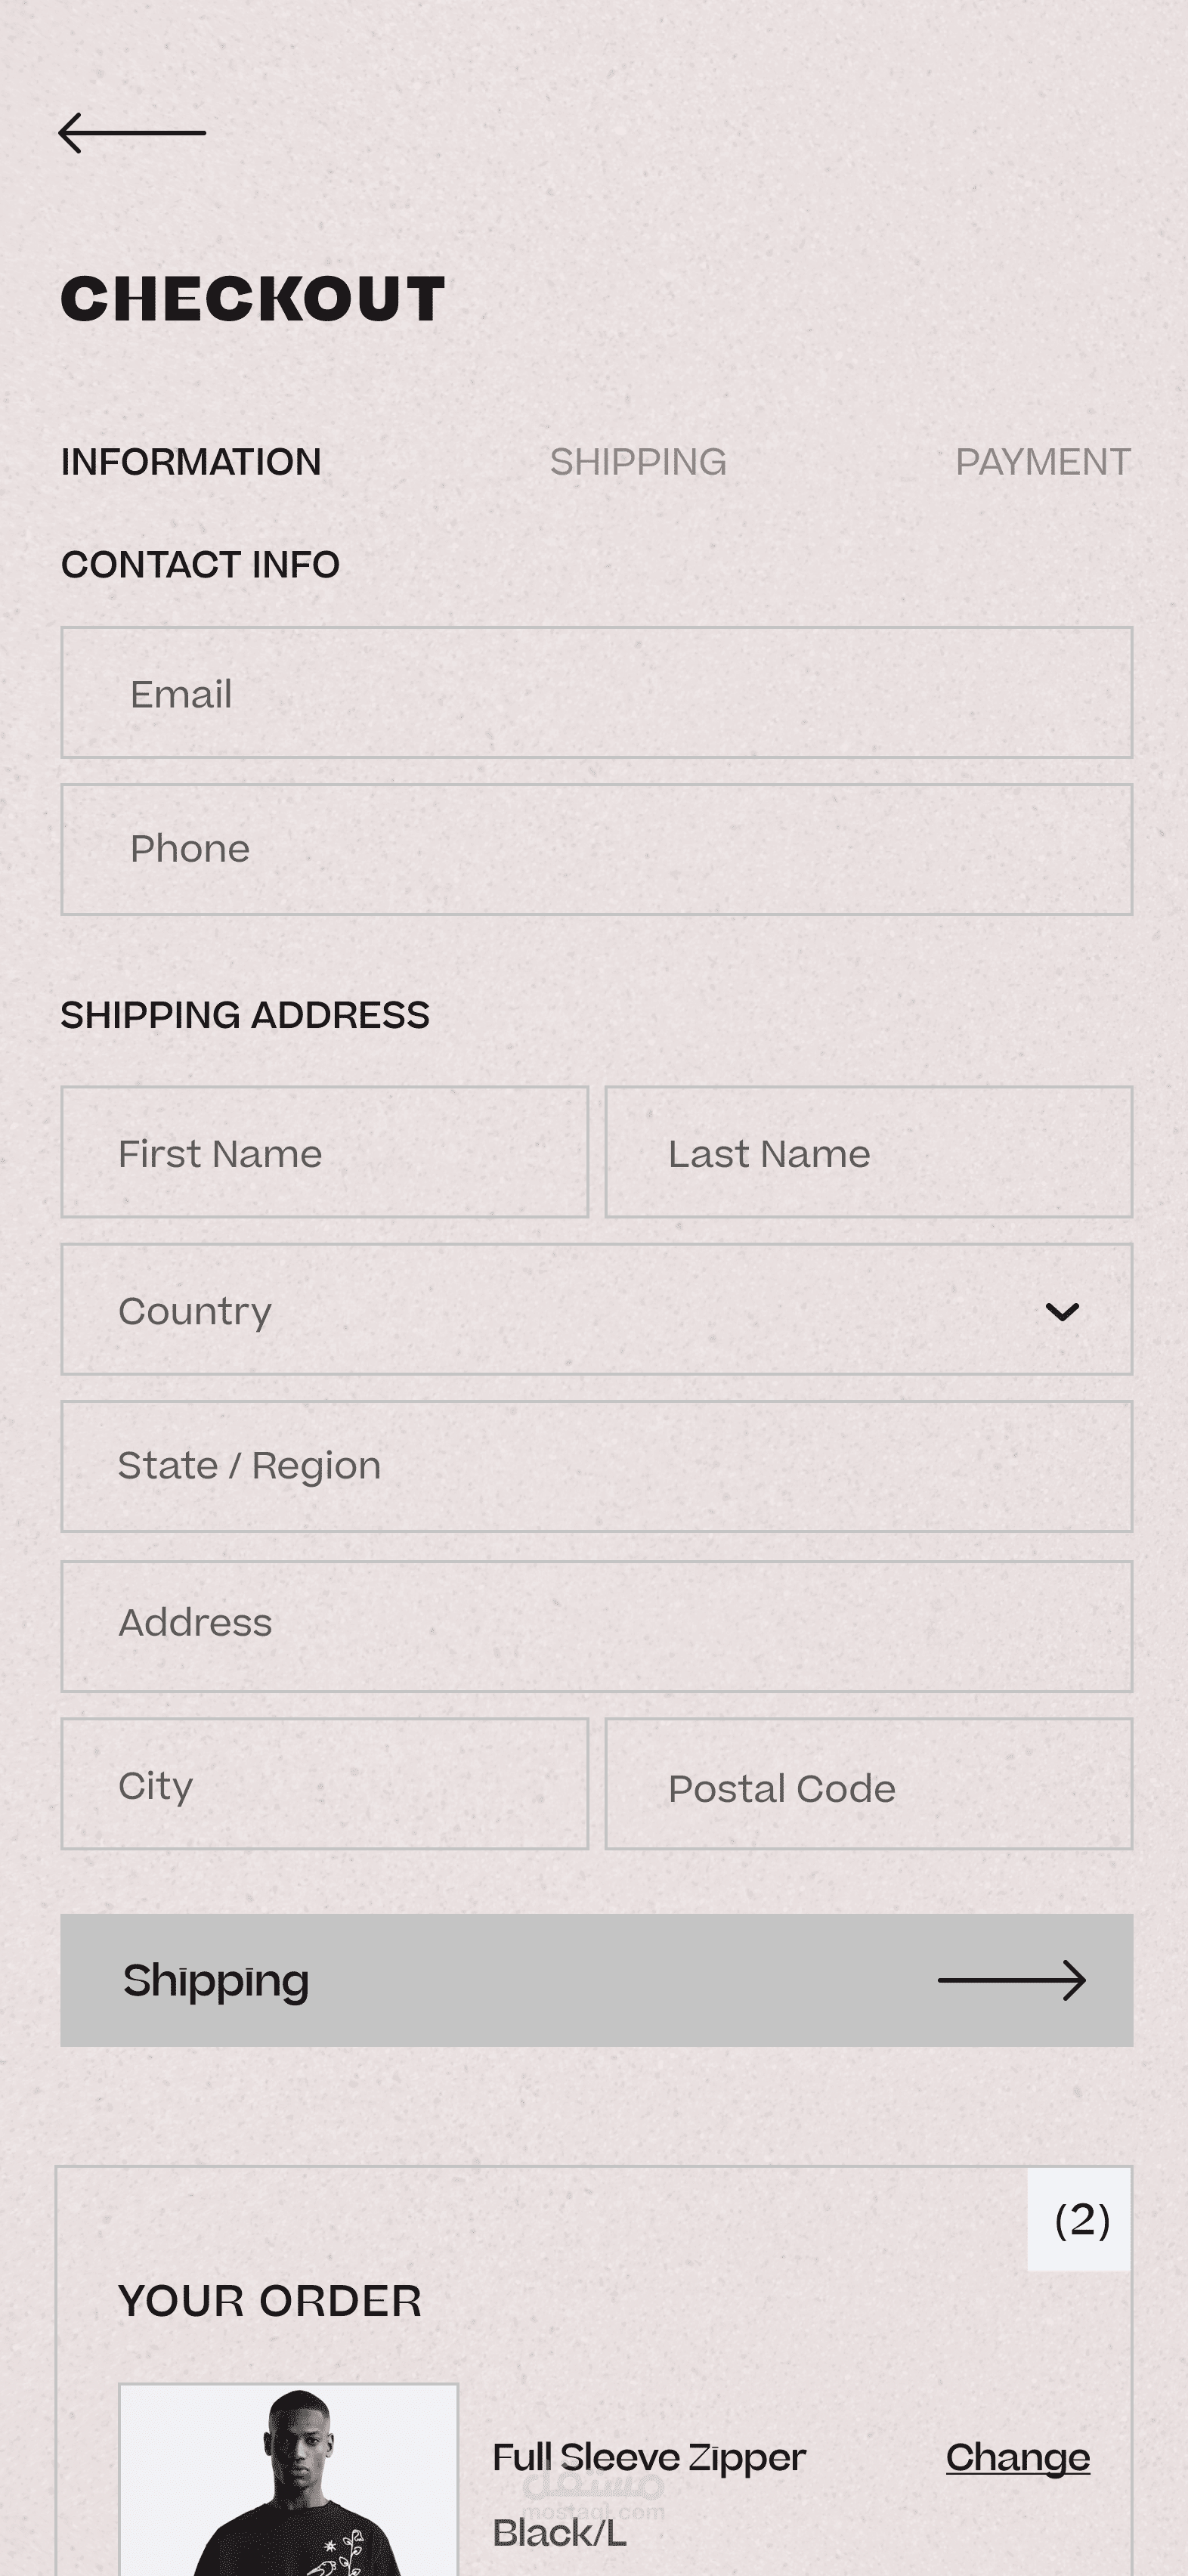Click the right arrow on Shipping button
Image resolution: width=1188 pixels, height=2576 pixels.
coord(1012,1980)
